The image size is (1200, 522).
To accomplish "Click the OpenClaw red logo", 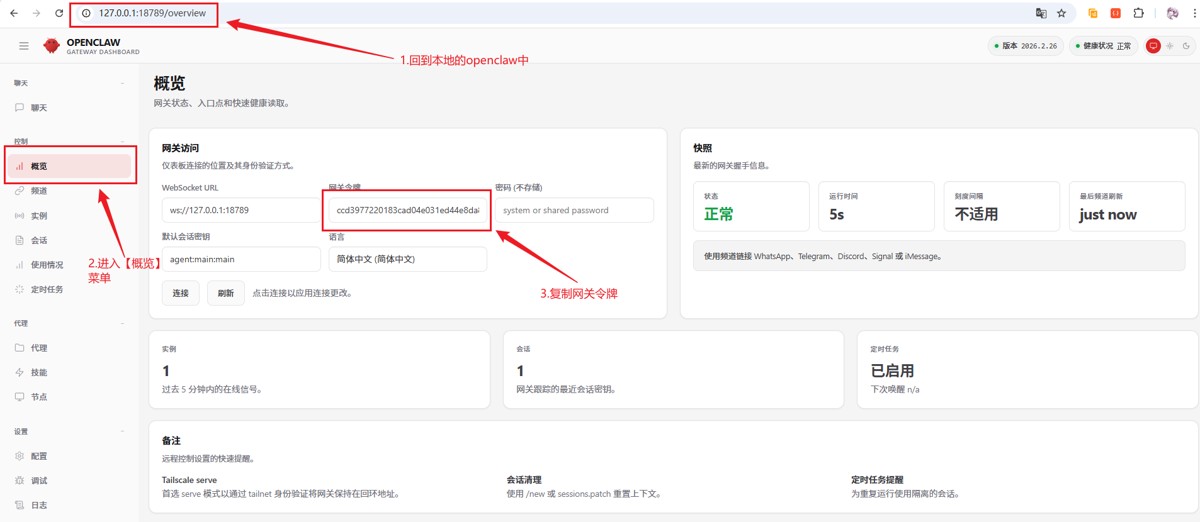I will (51, 46).
